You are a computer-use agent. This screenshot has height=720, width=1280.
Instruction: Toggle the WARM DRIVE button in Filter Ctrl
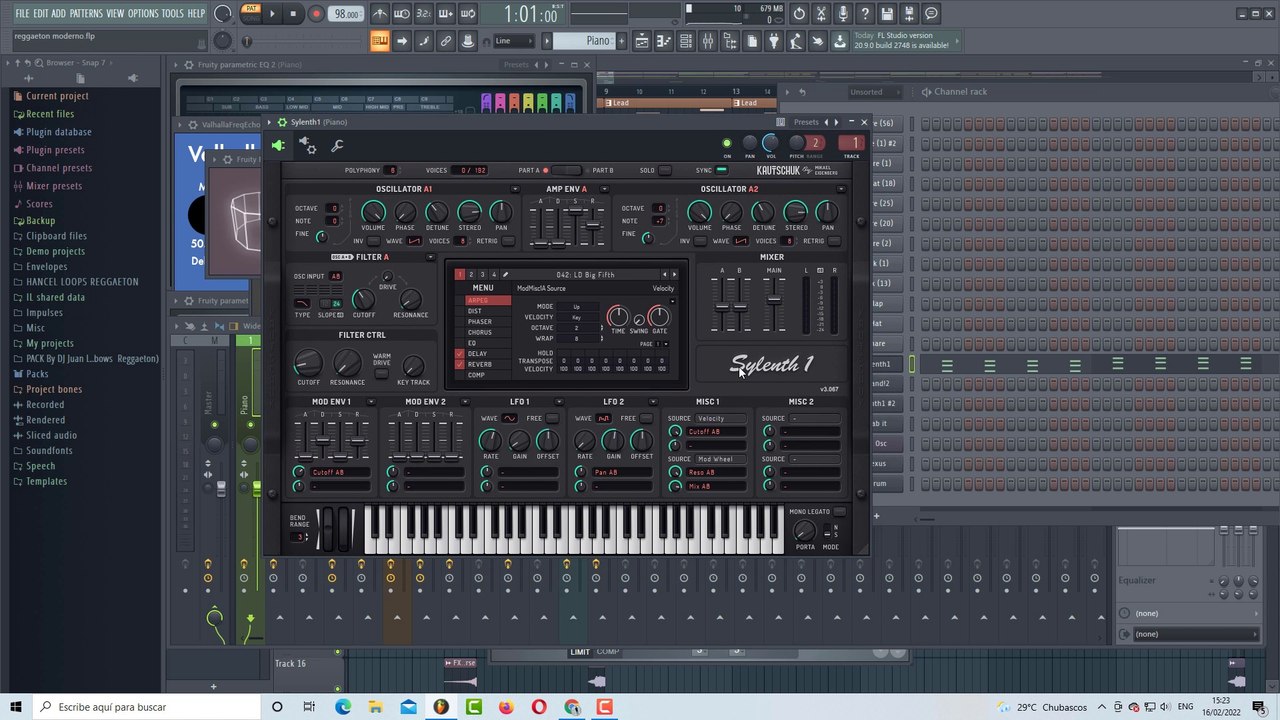382,373
